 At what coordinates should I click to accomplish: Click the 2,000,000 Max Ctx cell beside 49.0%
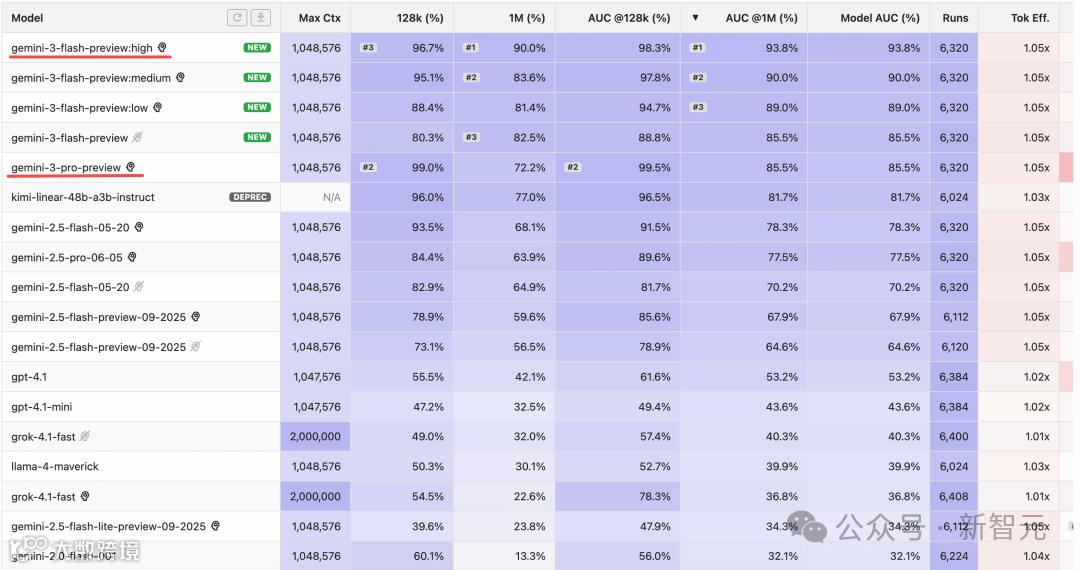point(315,436)
